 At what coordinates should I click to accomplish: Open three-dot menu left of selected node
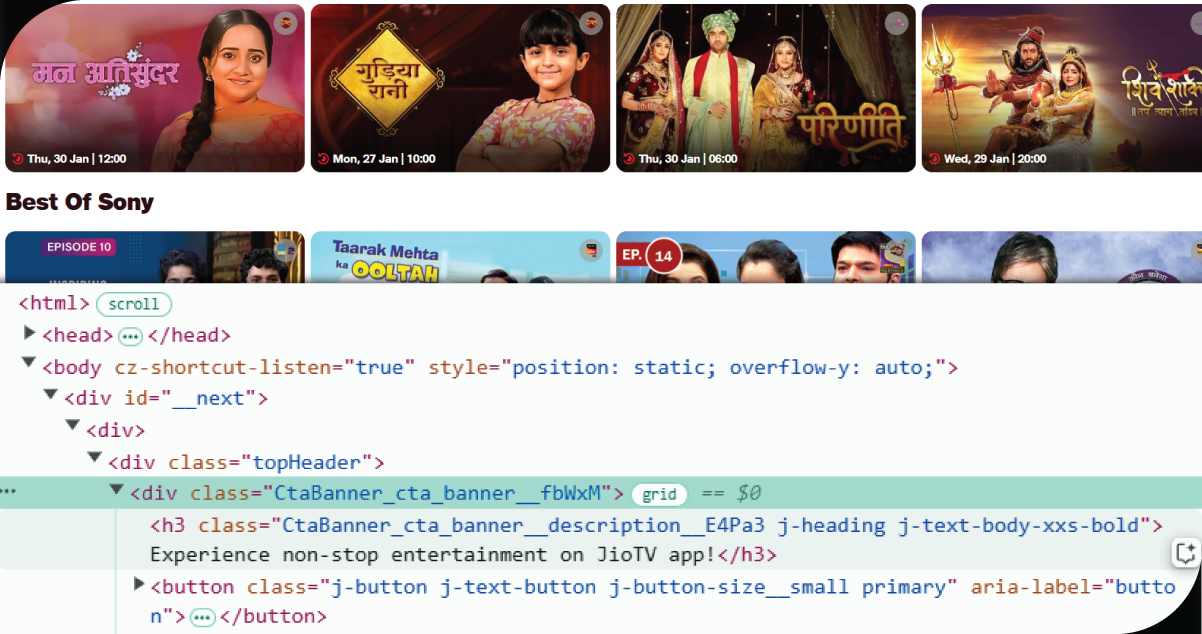[8, 492]
